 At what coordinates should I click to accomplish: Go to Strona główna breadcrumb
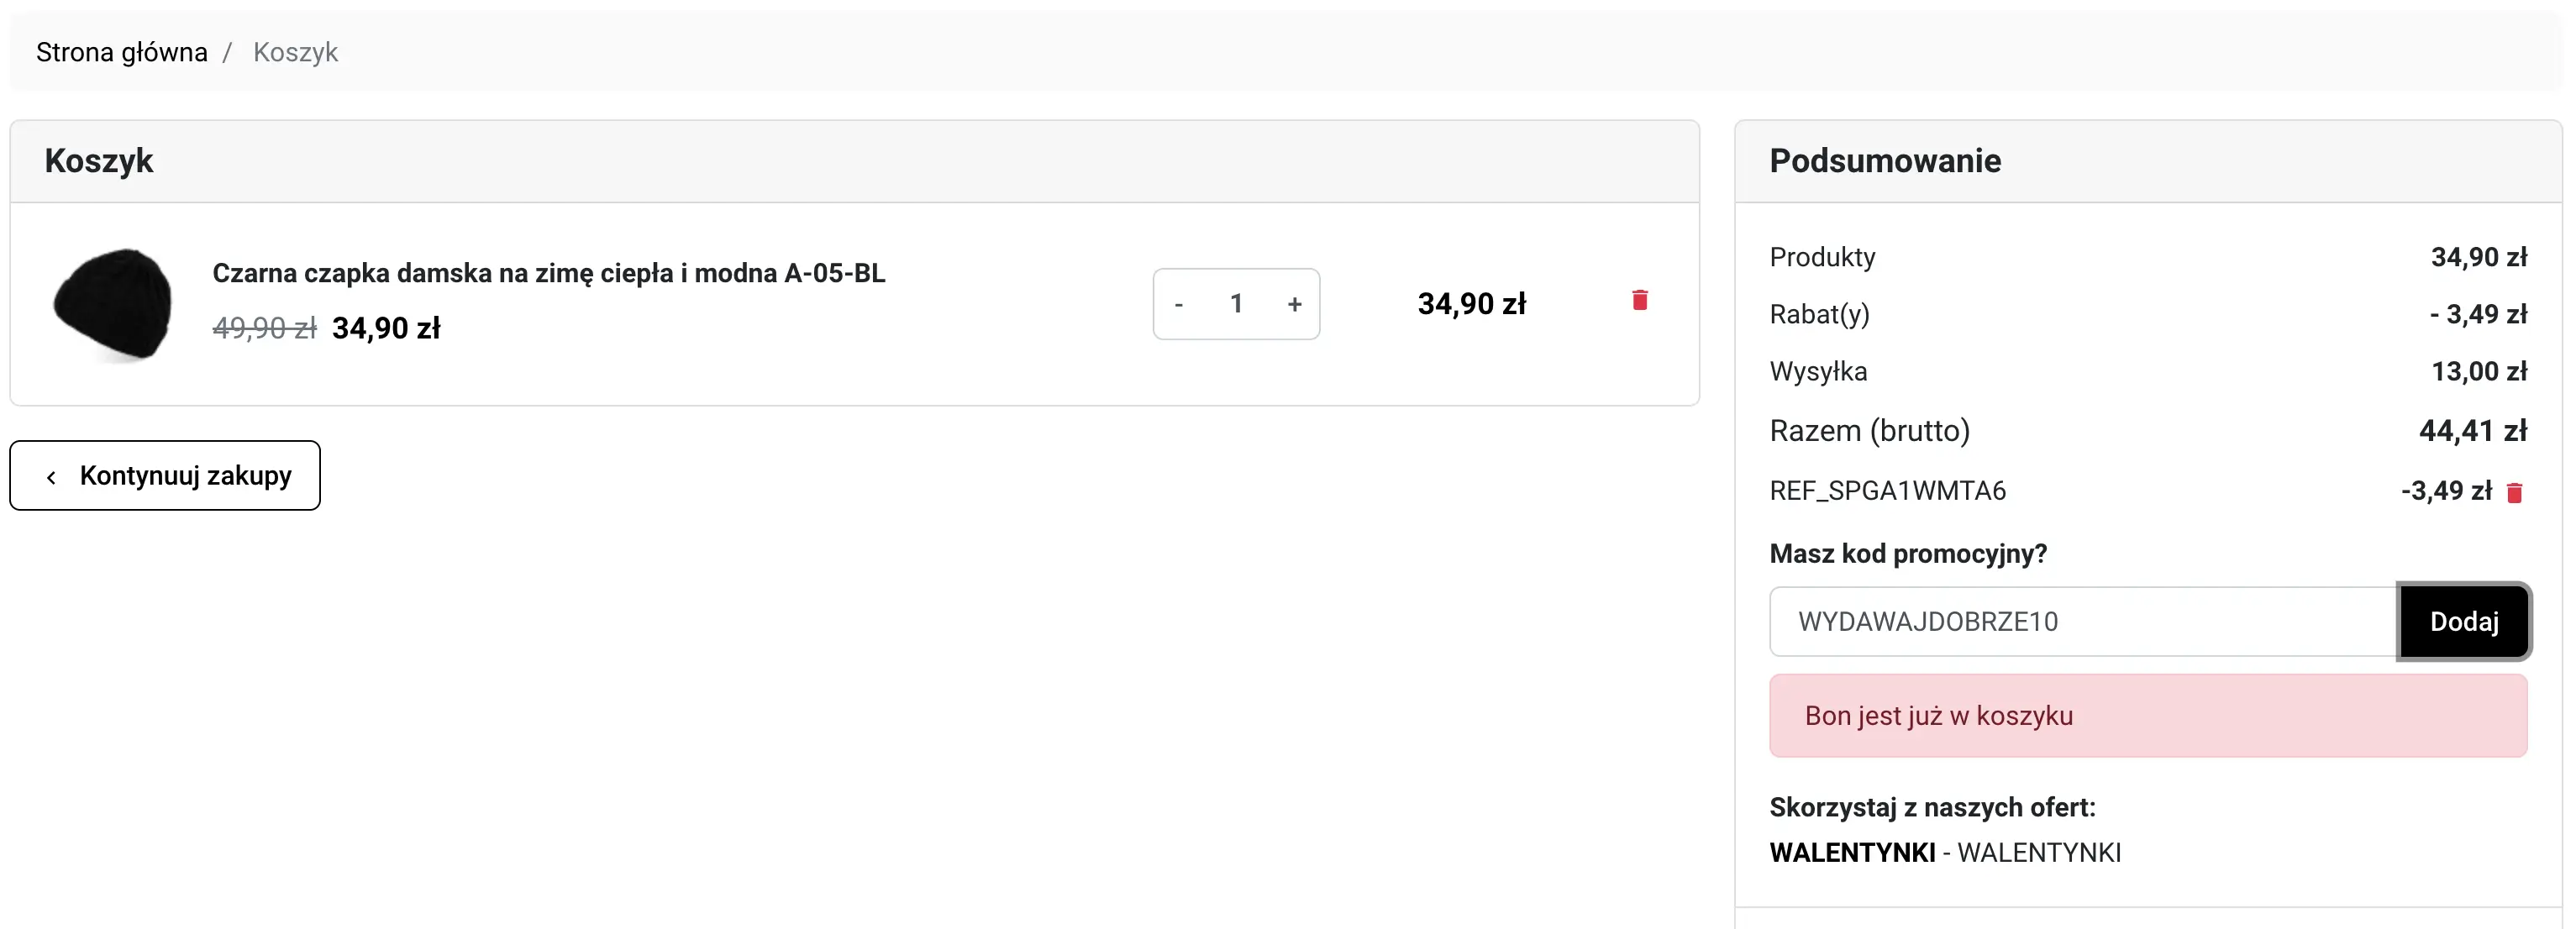tap(122, 52)
